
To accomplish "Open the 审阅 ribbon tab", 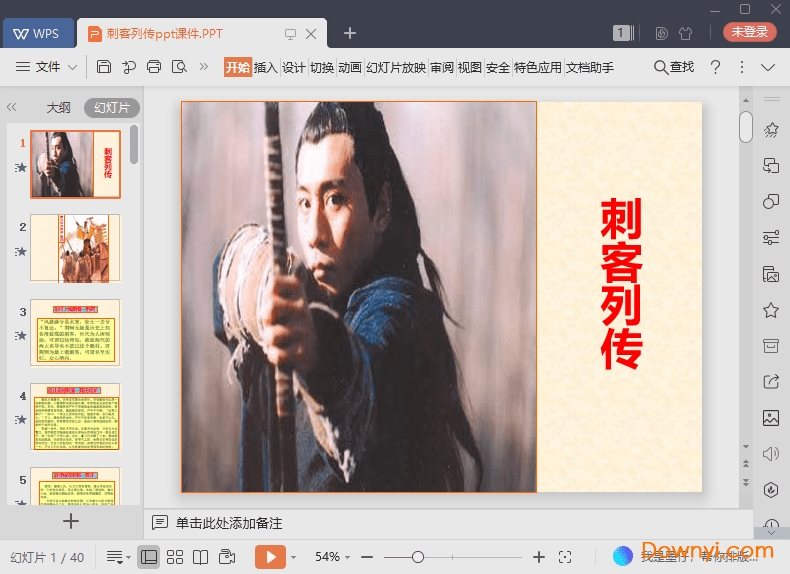I will (442, 67).
